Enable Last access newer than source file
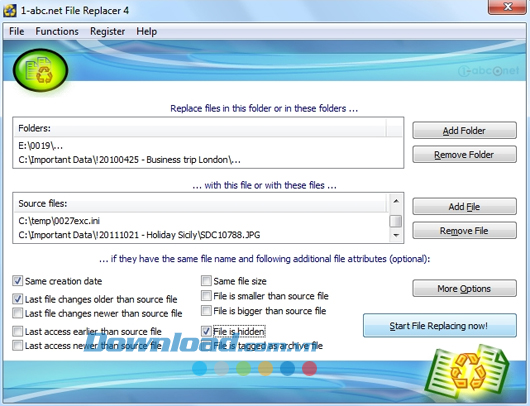 [18, 345]
